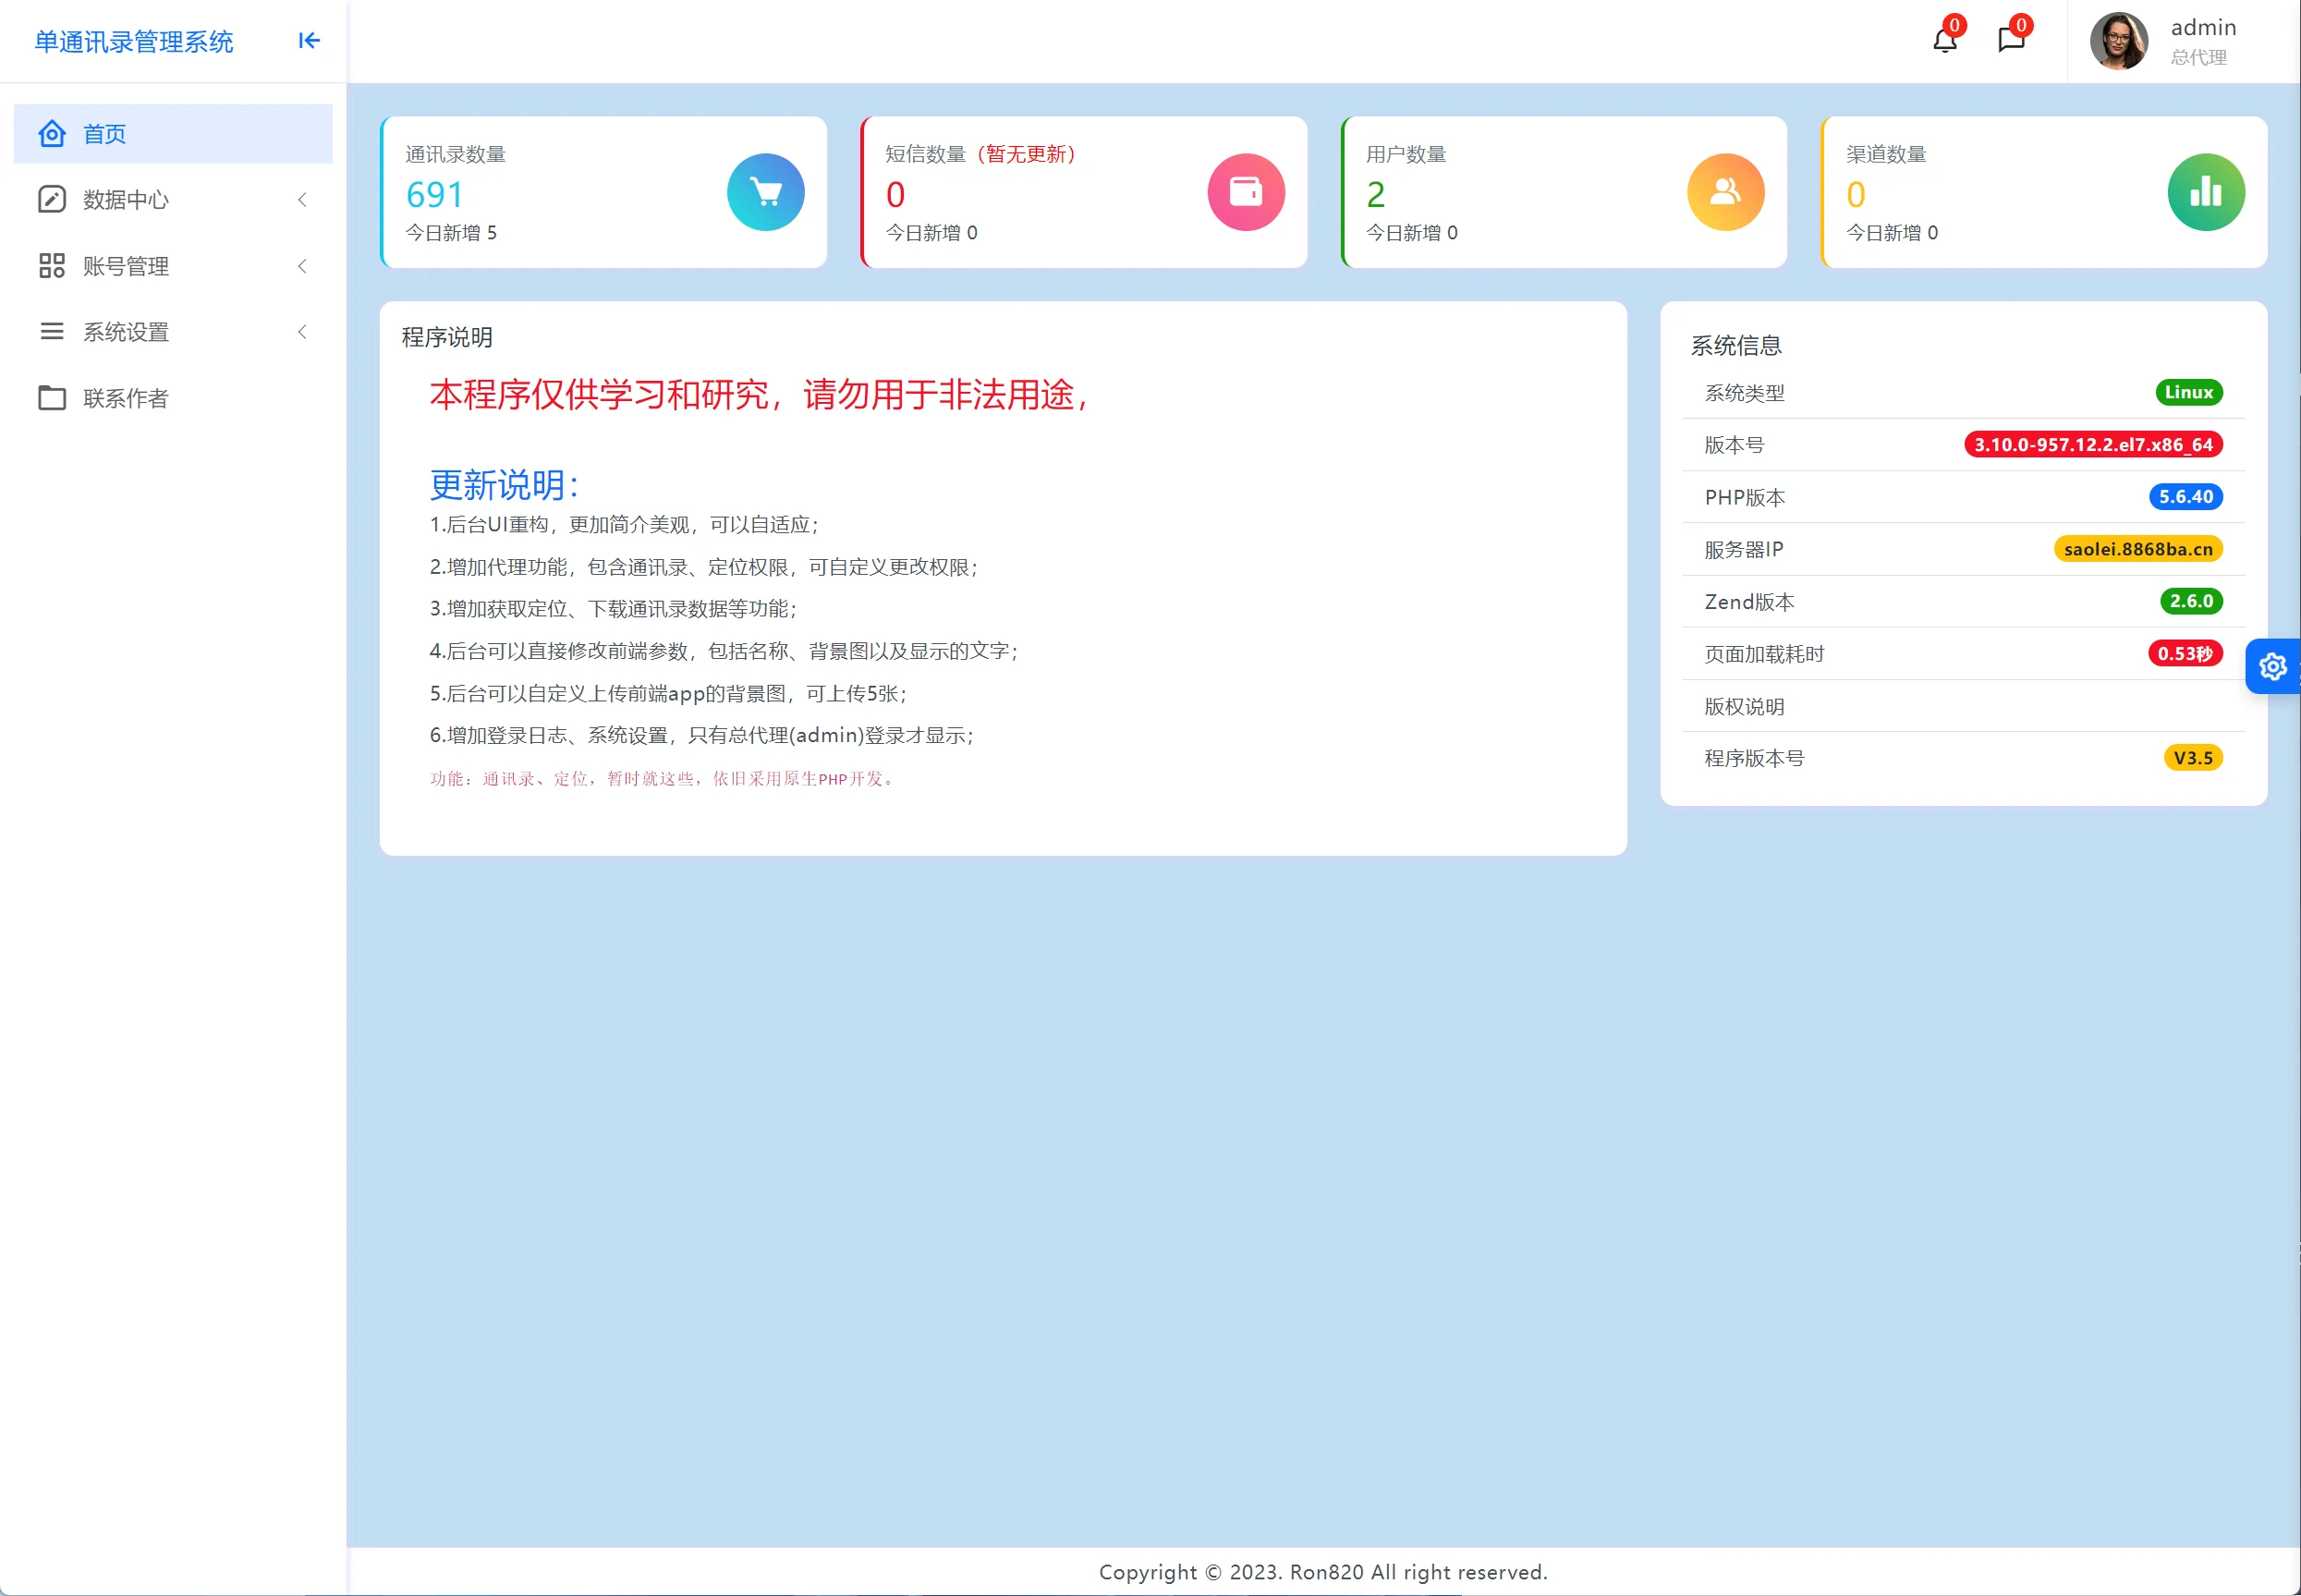The height and width of the screenshot is (1596, 2301).
Task: Click the admin username text
Action: coord(2203,28)
